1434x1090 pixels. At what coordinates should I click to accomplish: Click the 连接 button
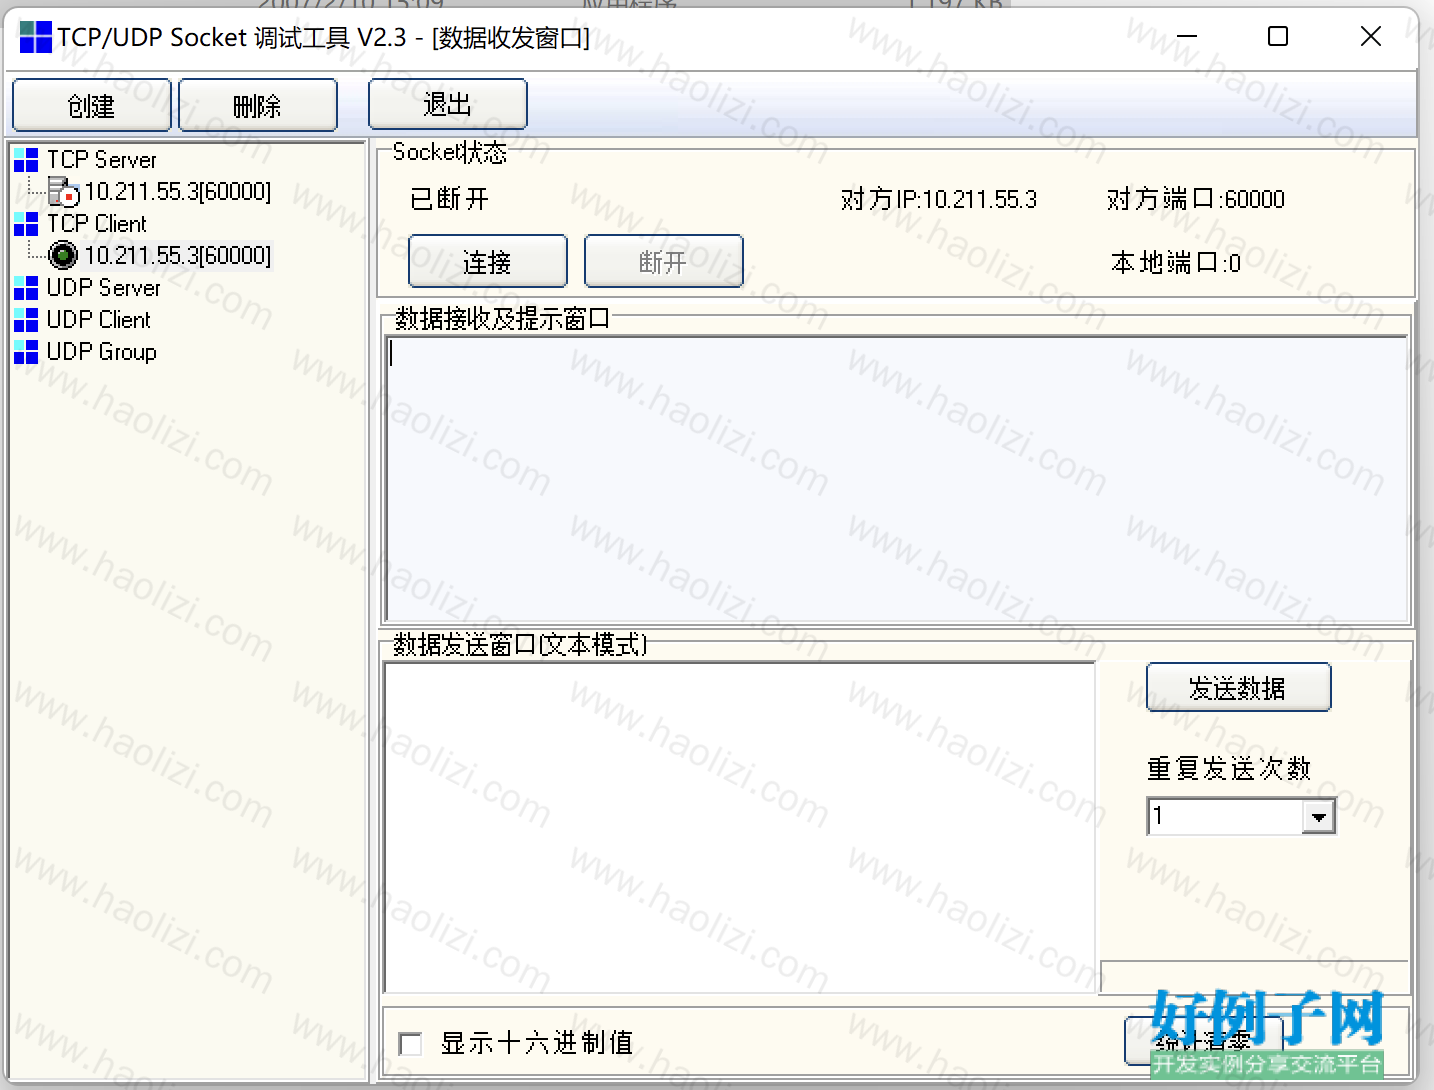pos(487,262)
